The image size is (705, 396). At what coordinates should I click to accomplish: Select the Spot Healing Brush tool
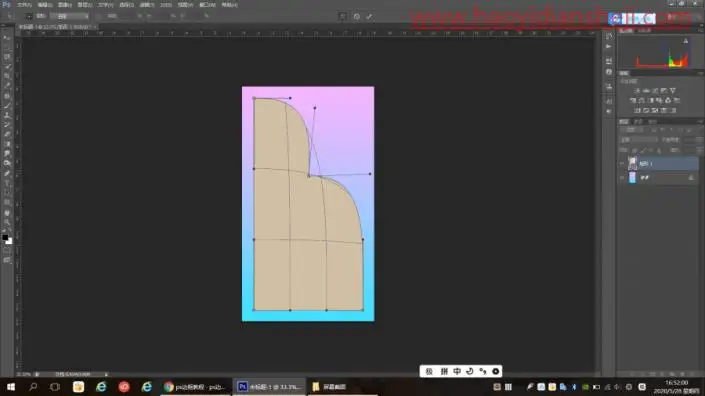pos(7,96)
